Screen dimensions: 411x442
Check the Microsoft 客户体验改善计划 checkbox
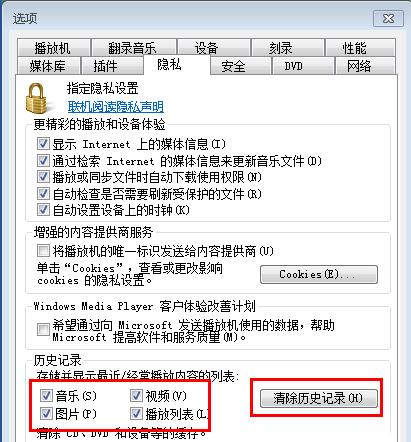pos(43,329)
